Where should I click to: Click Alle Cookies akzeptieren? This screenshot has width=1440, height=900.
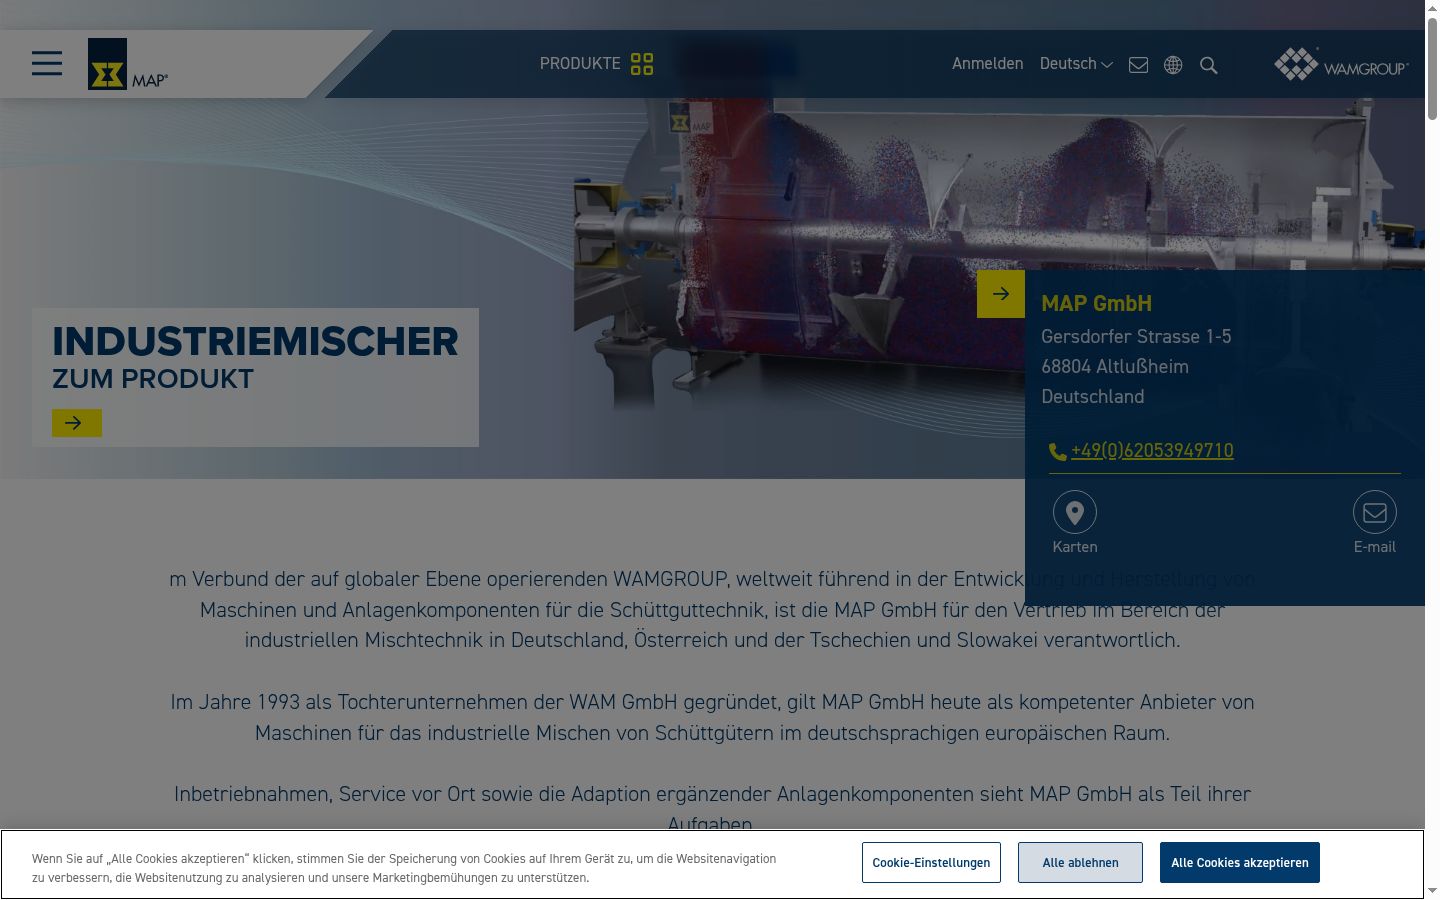[x=1240, y=863]
